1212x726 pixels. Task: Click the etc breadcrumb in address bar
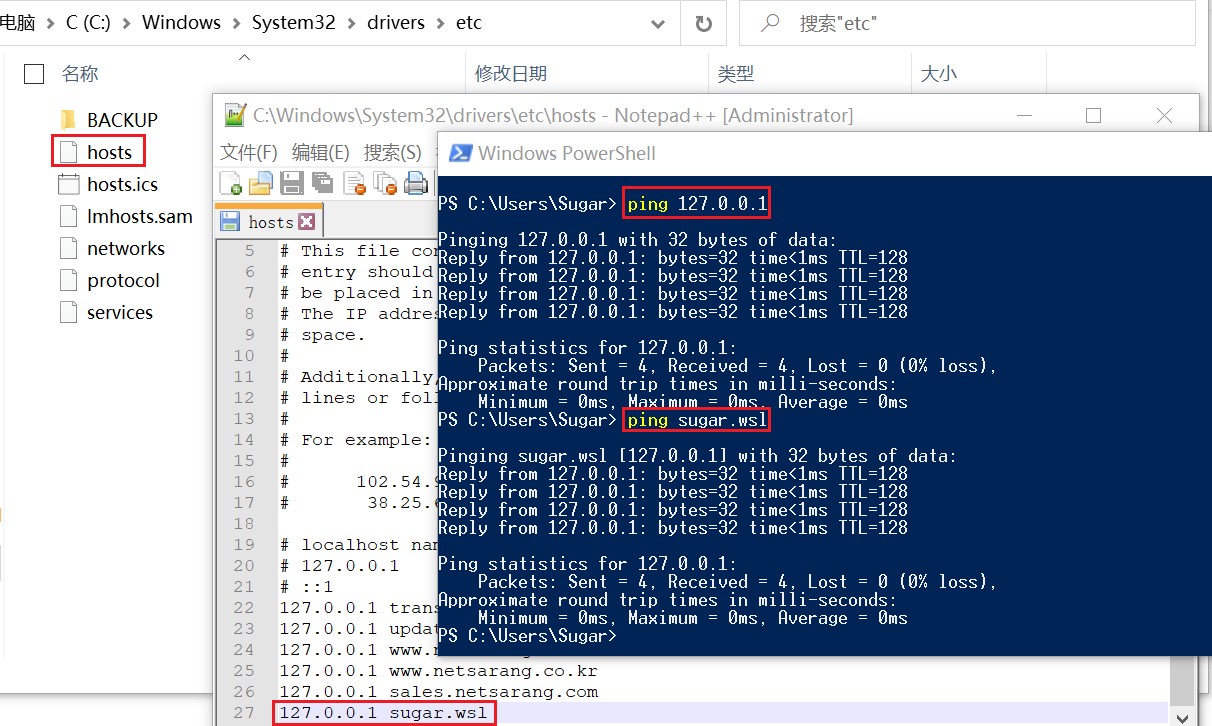(469, 23)
